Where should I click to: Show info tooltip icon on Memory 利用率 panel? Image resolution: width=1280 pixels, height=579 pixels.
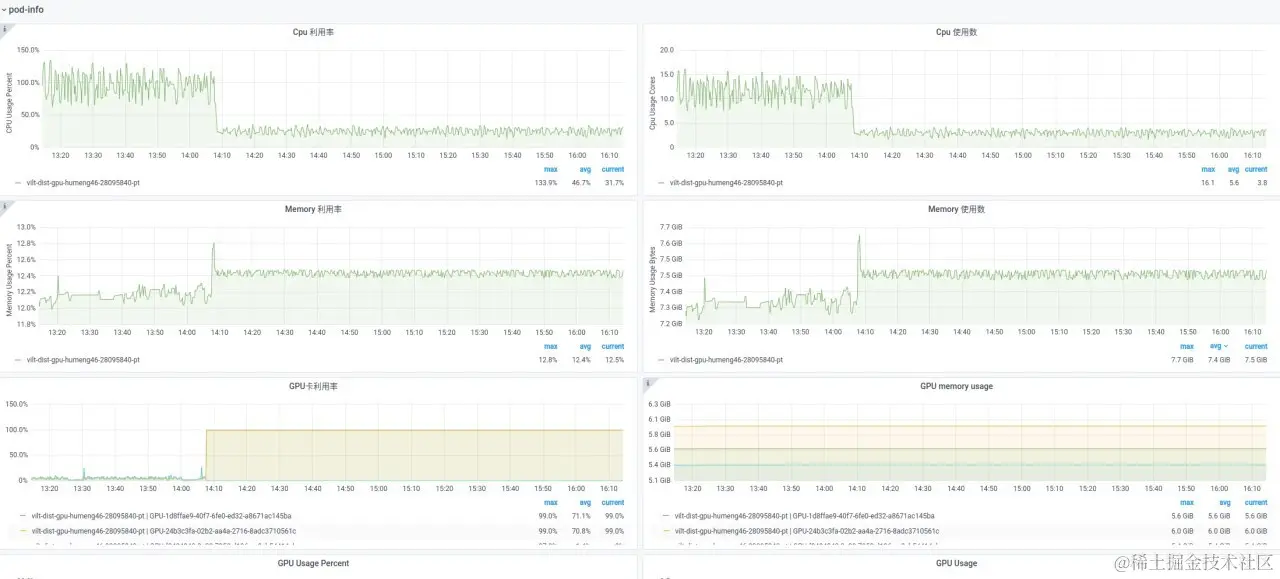coord(5,205)
